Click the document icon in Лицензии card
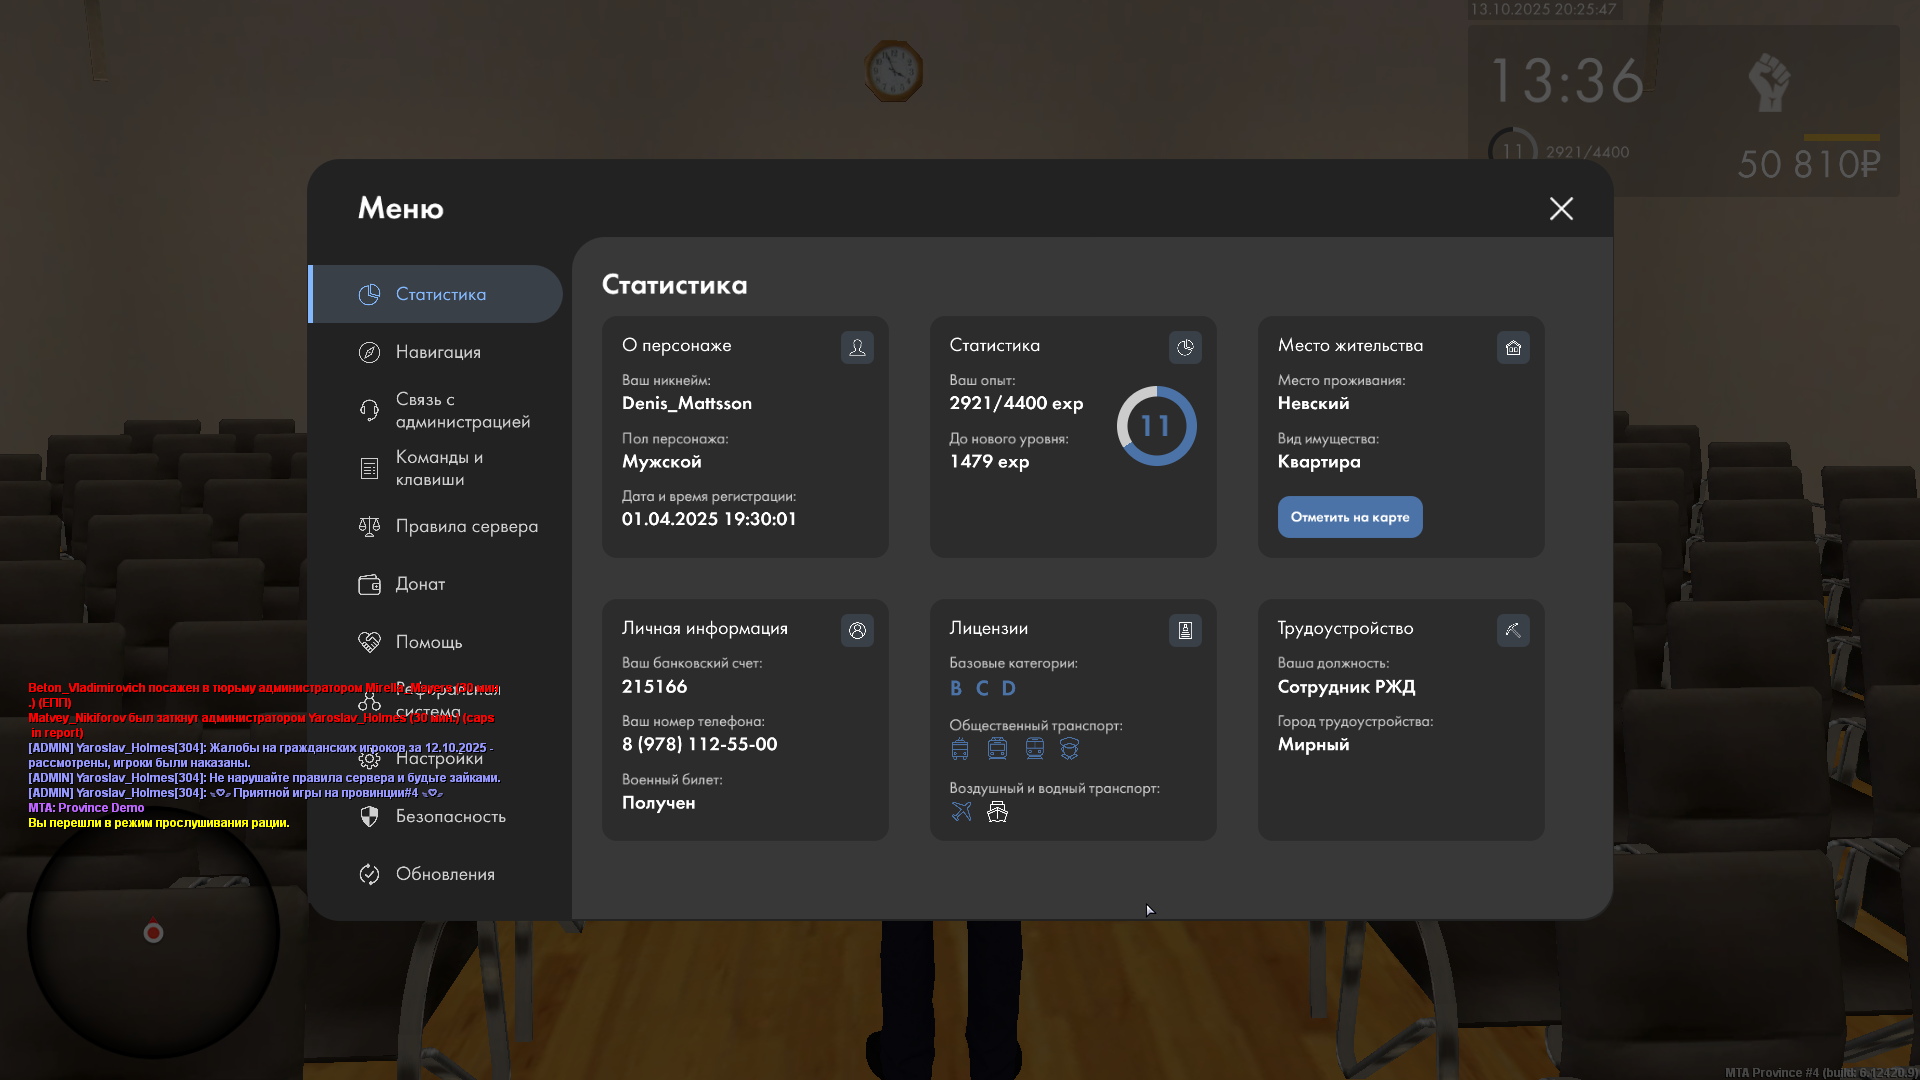The width and height of the screenshot is (1920, 1080). pyautogui.click(x=1185, y=631)
